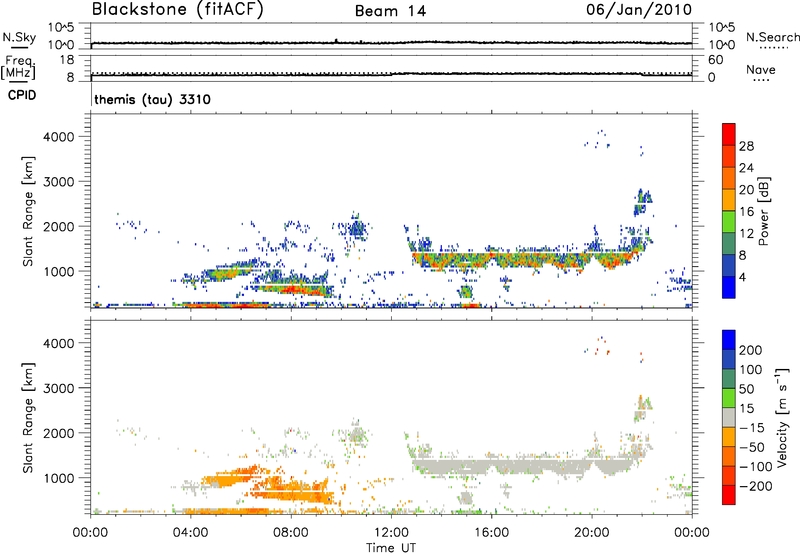
Task: Click the '-200' velocity colorbar tick label
Action: [757, 486]
